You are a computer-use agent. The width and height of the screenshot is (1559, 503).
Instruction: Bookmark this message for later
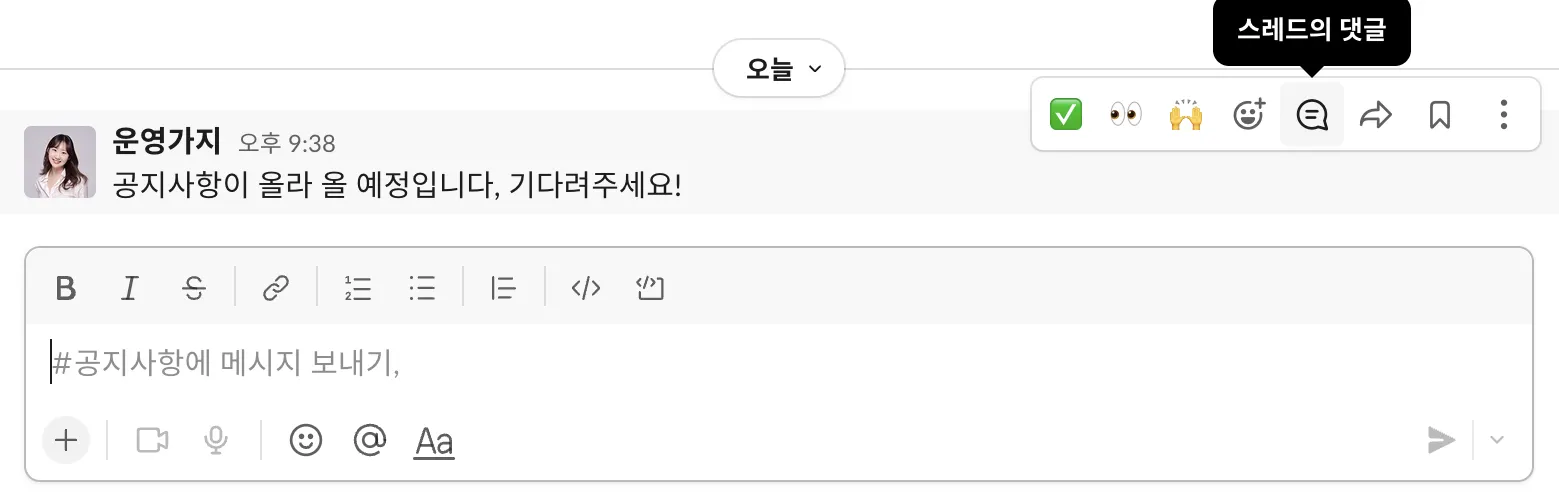coord(1439,115)
